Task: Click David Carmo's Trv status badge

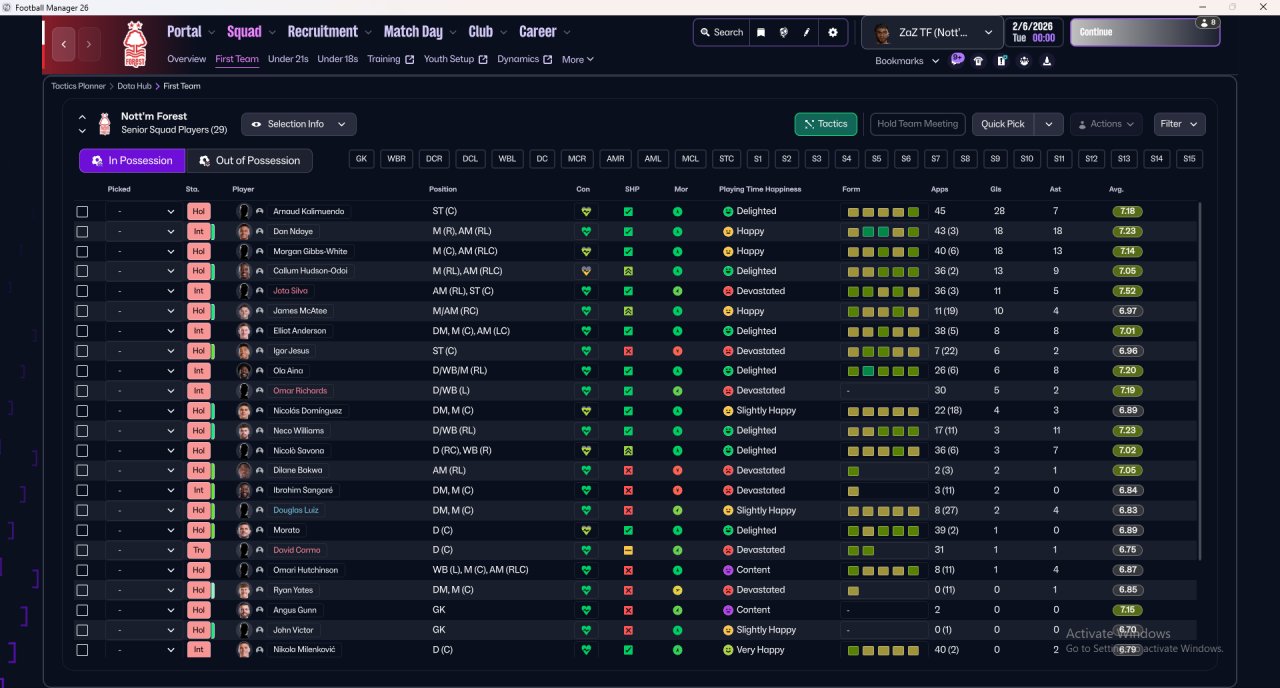Action: coord(198,550)
